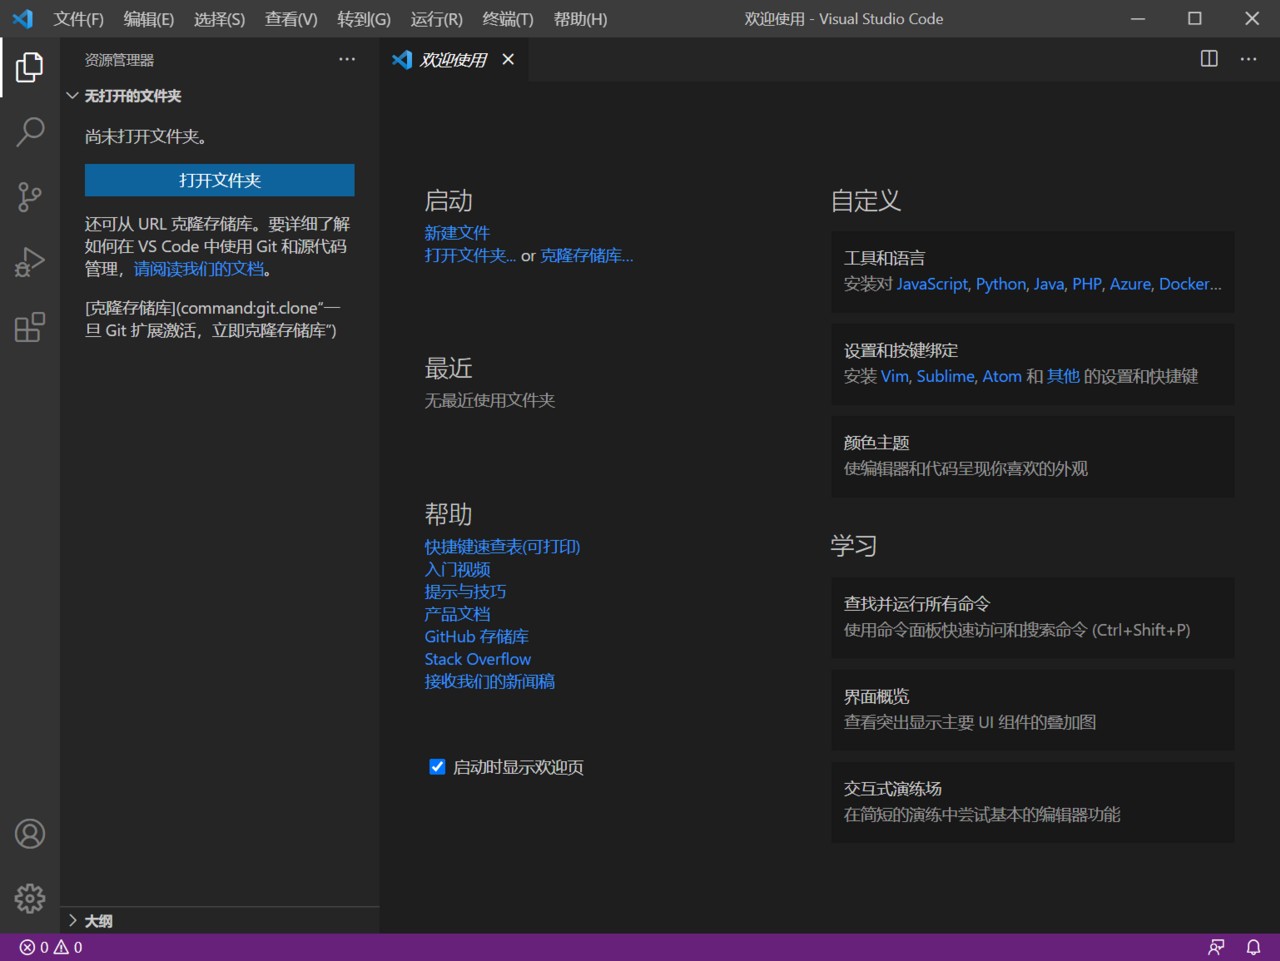This screenshot has width=1280, height=961.
Task: Open the Source Control view icon
Action: pyautogui.click(x=30, y=197)
